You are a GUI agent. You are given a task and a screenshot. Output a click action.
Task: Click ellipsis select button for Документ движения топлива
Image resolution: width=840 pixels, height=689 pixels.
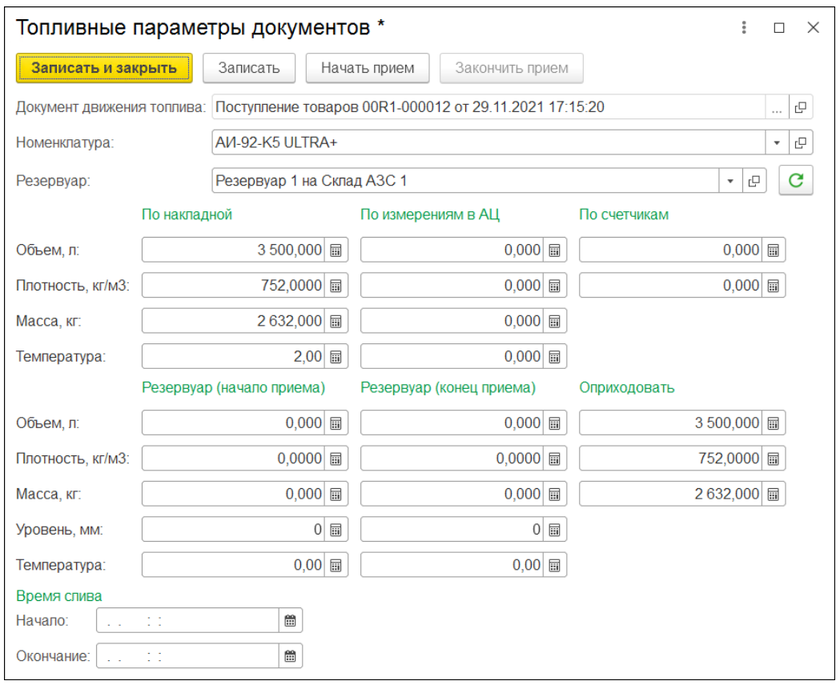777,108
